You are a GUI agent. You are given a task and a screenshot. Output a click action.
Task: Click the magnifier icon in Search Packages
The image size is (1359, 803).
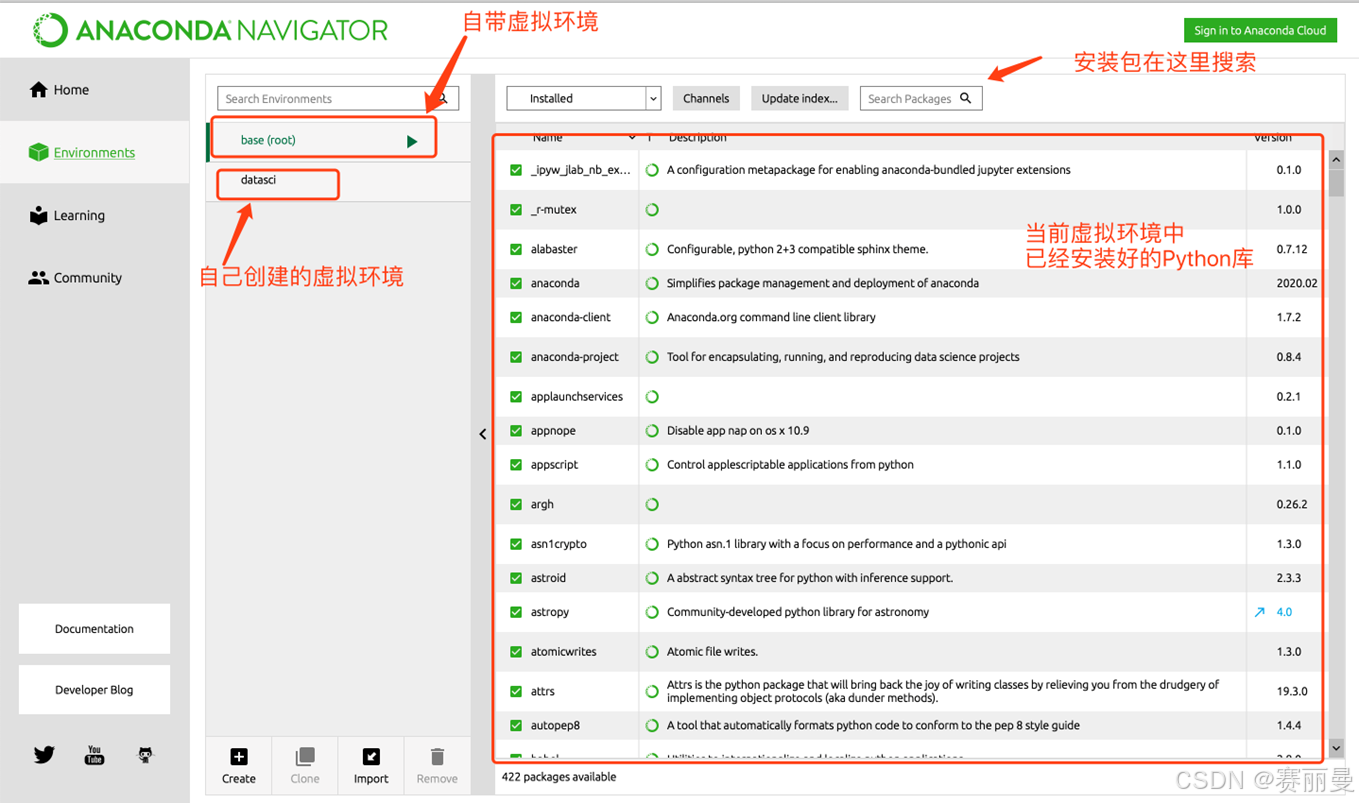[966, 98]
